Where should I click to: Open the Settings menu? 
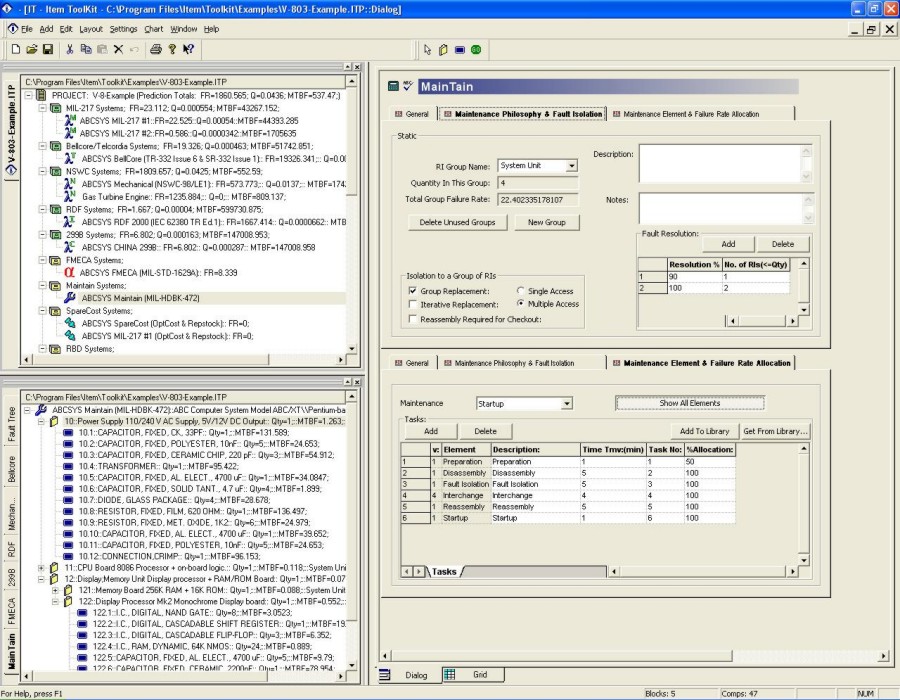coord(123,29)
